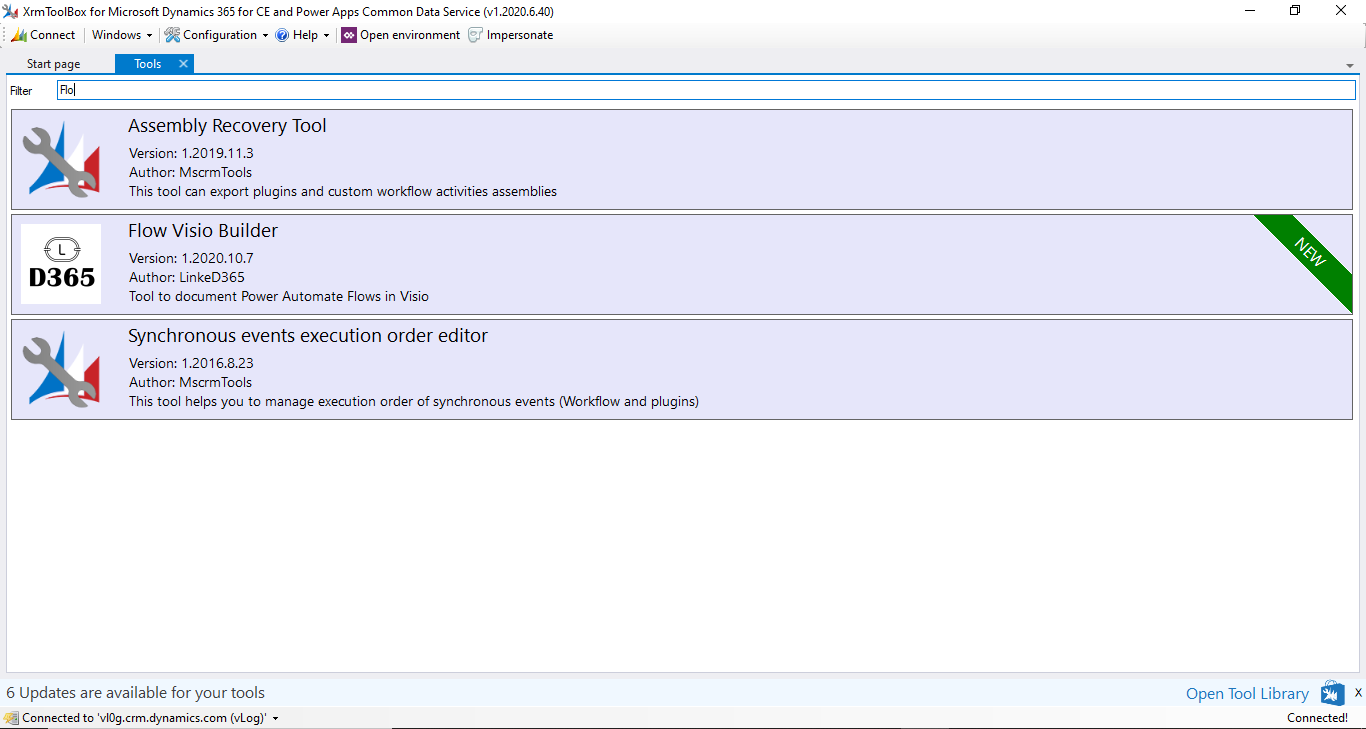1366x729 pixels.
Task: Select the Tools tab
Action: click(148, 64)
